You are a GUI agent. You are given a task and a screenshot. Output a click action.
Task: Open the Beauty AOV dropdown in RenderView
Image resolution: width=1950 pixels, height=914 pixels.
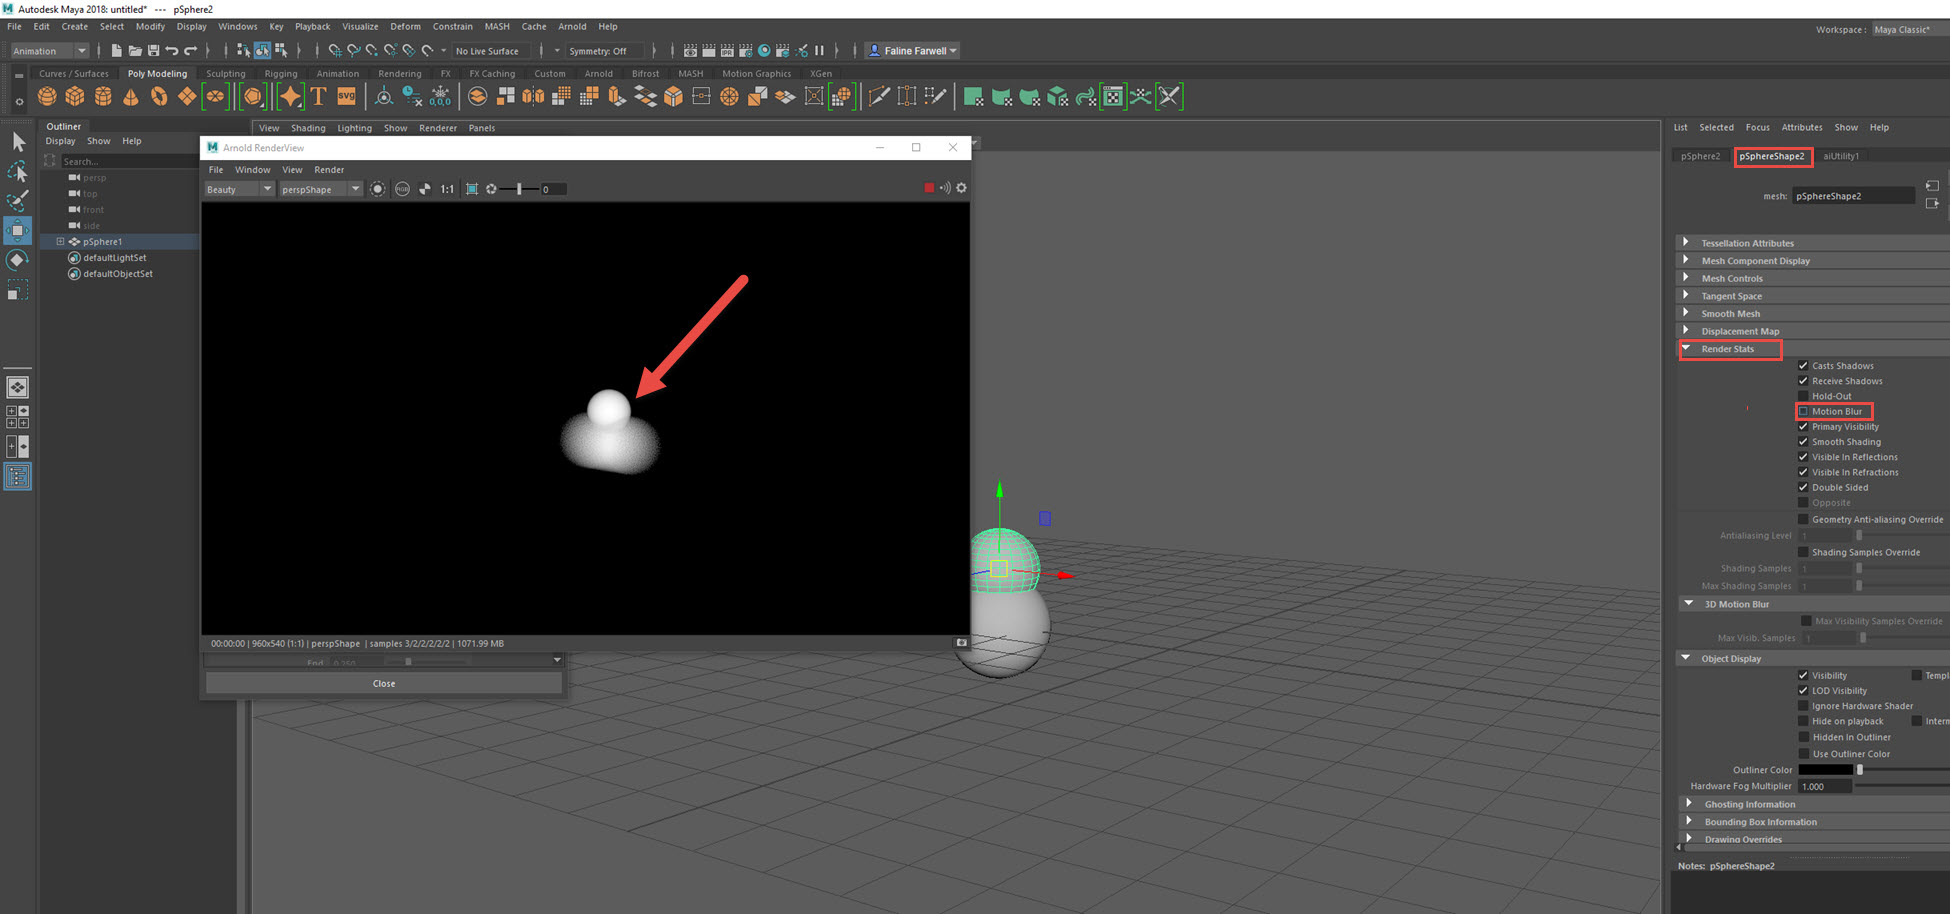[x=238, y=189]
